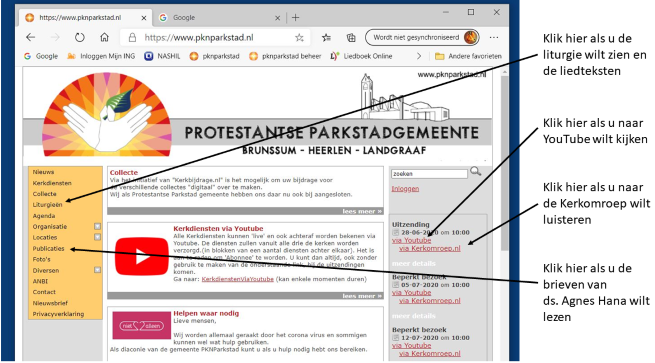Play the red YouTube logo thumbnail
Image resolution: width=655 pixels, height=363 pixels.
142,256
